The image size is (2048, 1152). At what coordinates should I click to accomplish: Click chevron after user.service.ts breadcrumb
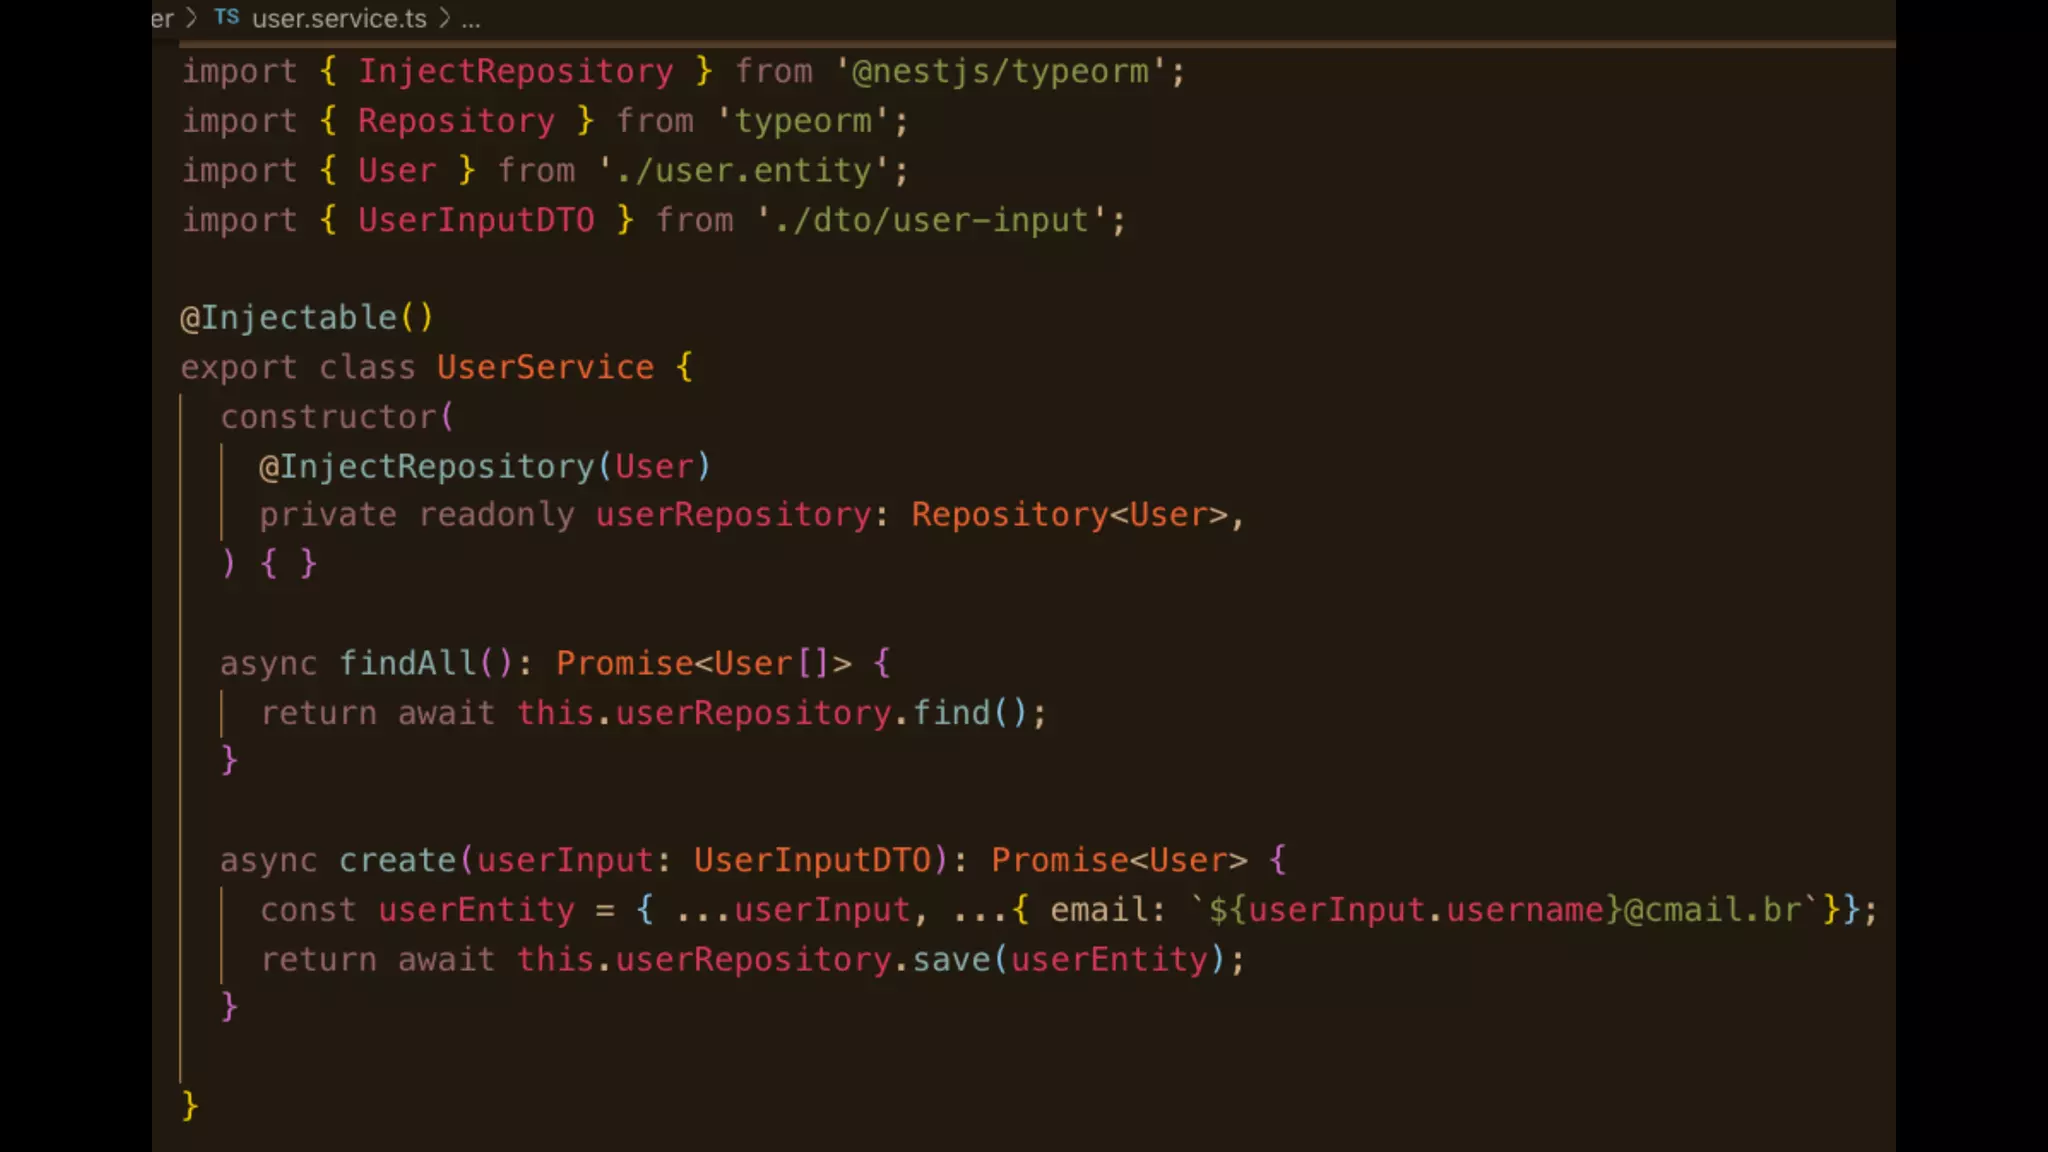click(445, 18)
